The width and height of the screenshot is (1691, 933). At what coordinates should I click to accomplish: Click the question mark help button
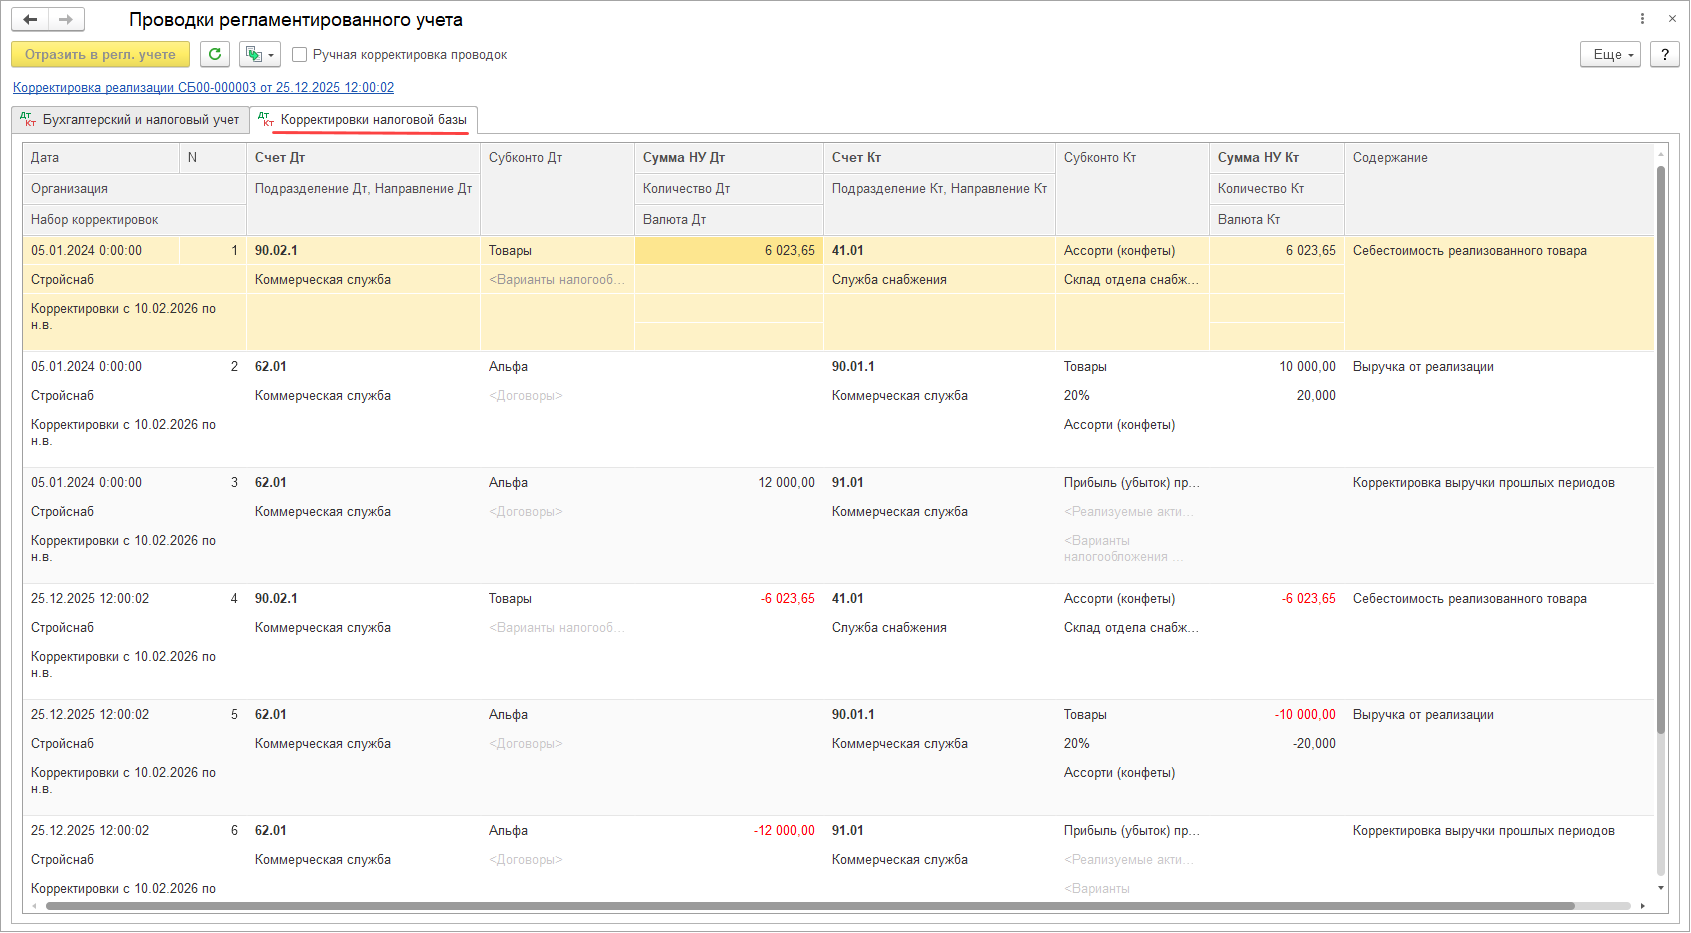(x=1664, y=54)
